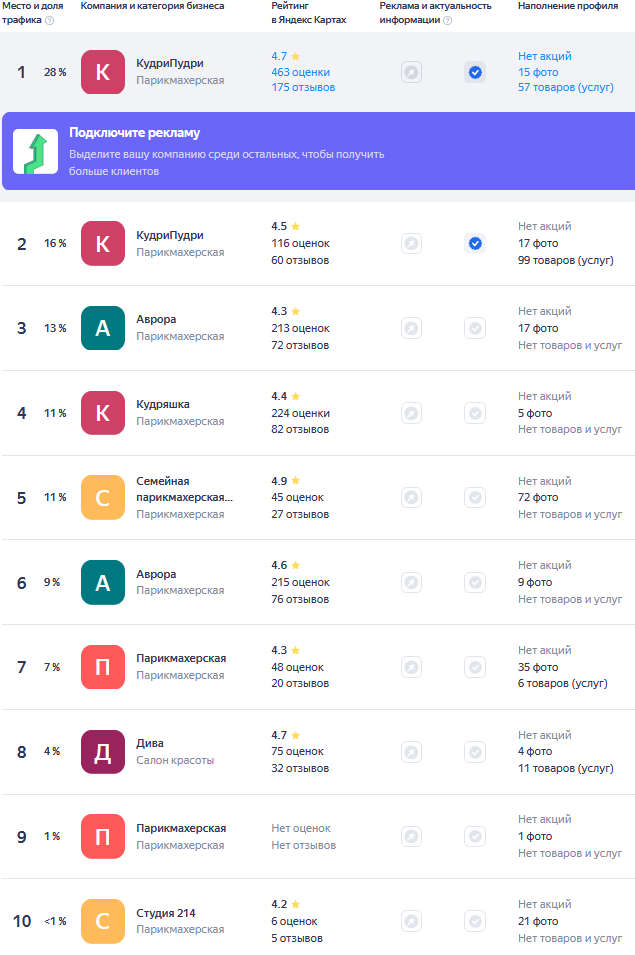Select company name 'Дива'

click(x=150, y=743)
